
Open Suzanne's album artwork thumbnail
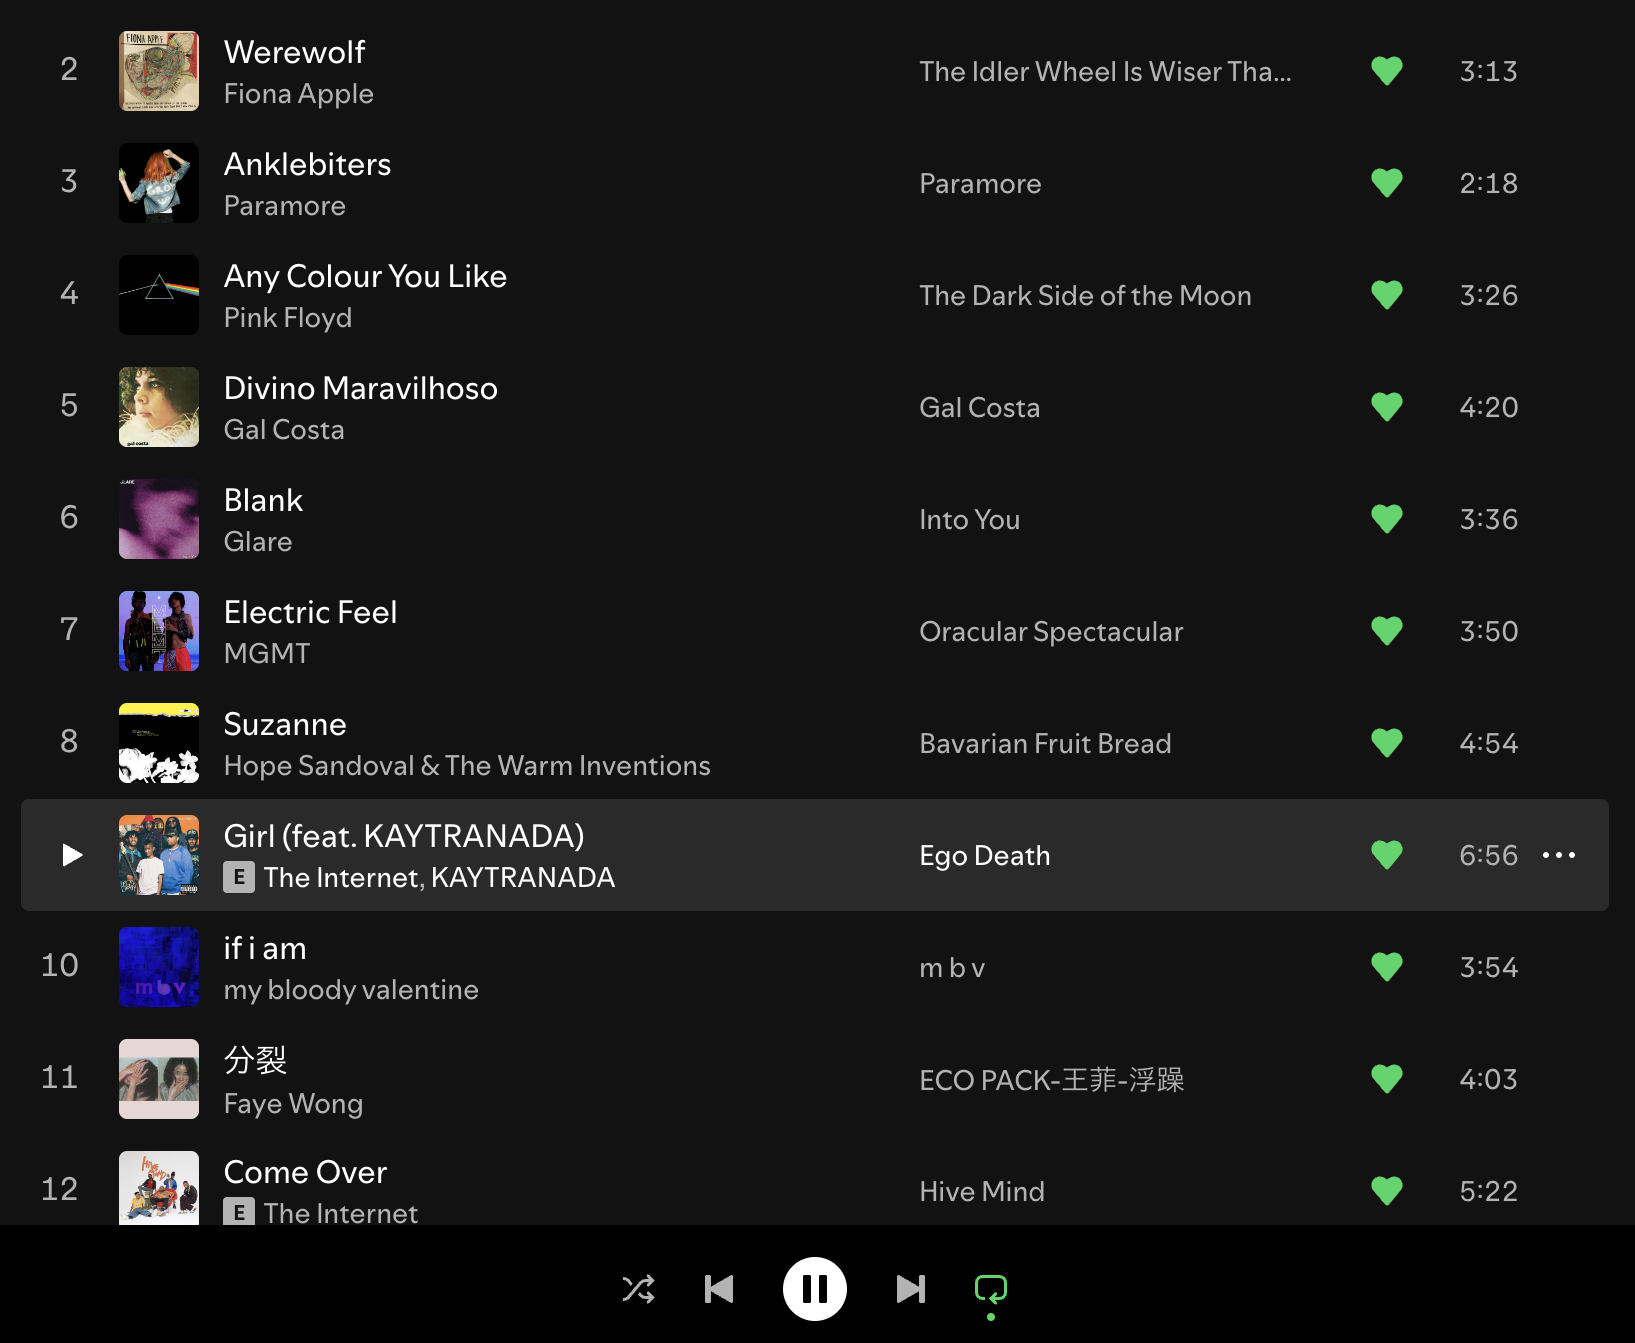click(159, 743)
